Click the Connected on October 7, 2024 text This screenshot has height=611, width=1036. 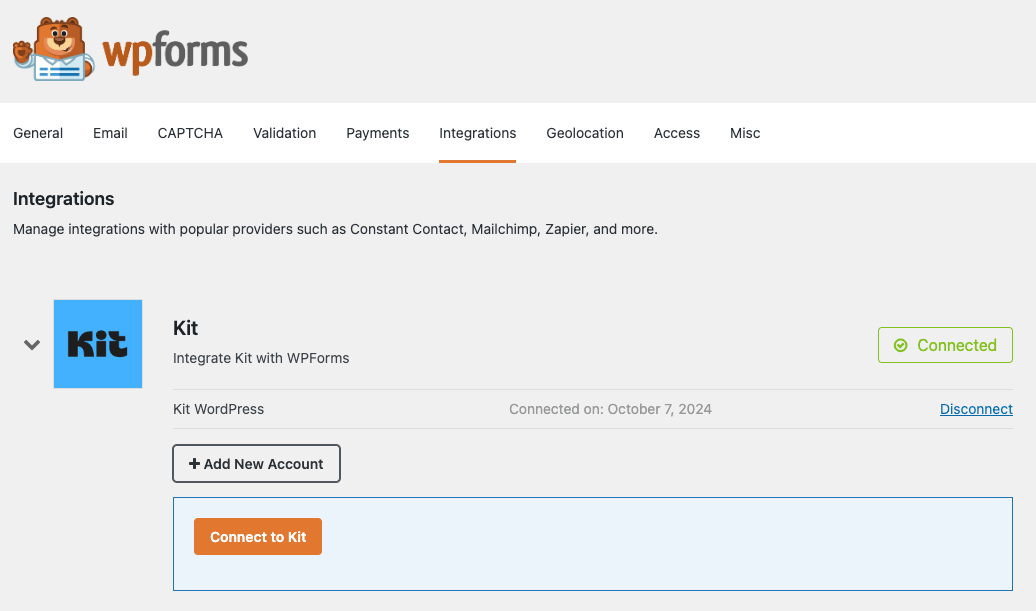coord(610,409)
